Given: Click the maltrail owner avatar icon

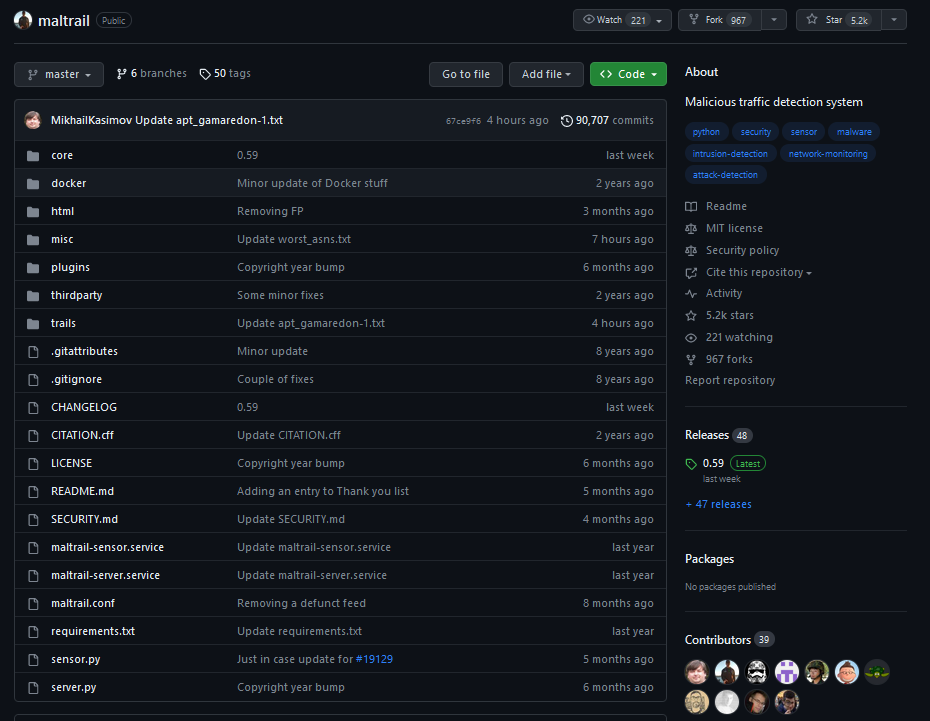Looking at the screenshot, I should (x=23, y=20).
